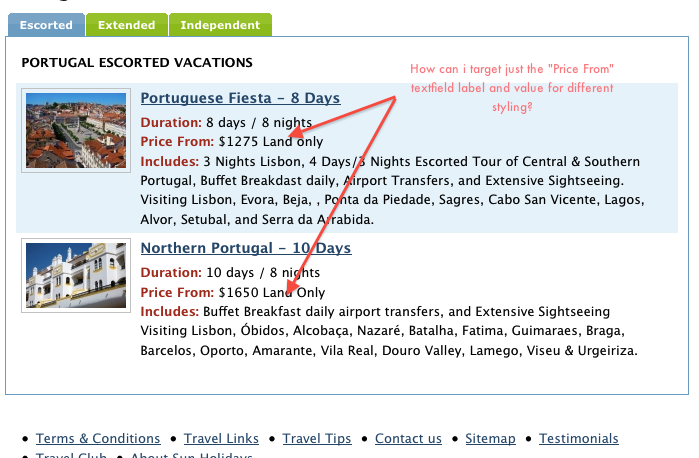Click the white building thumbnail image
The height and width of the screenshot is (458, 699).
tap(76, 275)
